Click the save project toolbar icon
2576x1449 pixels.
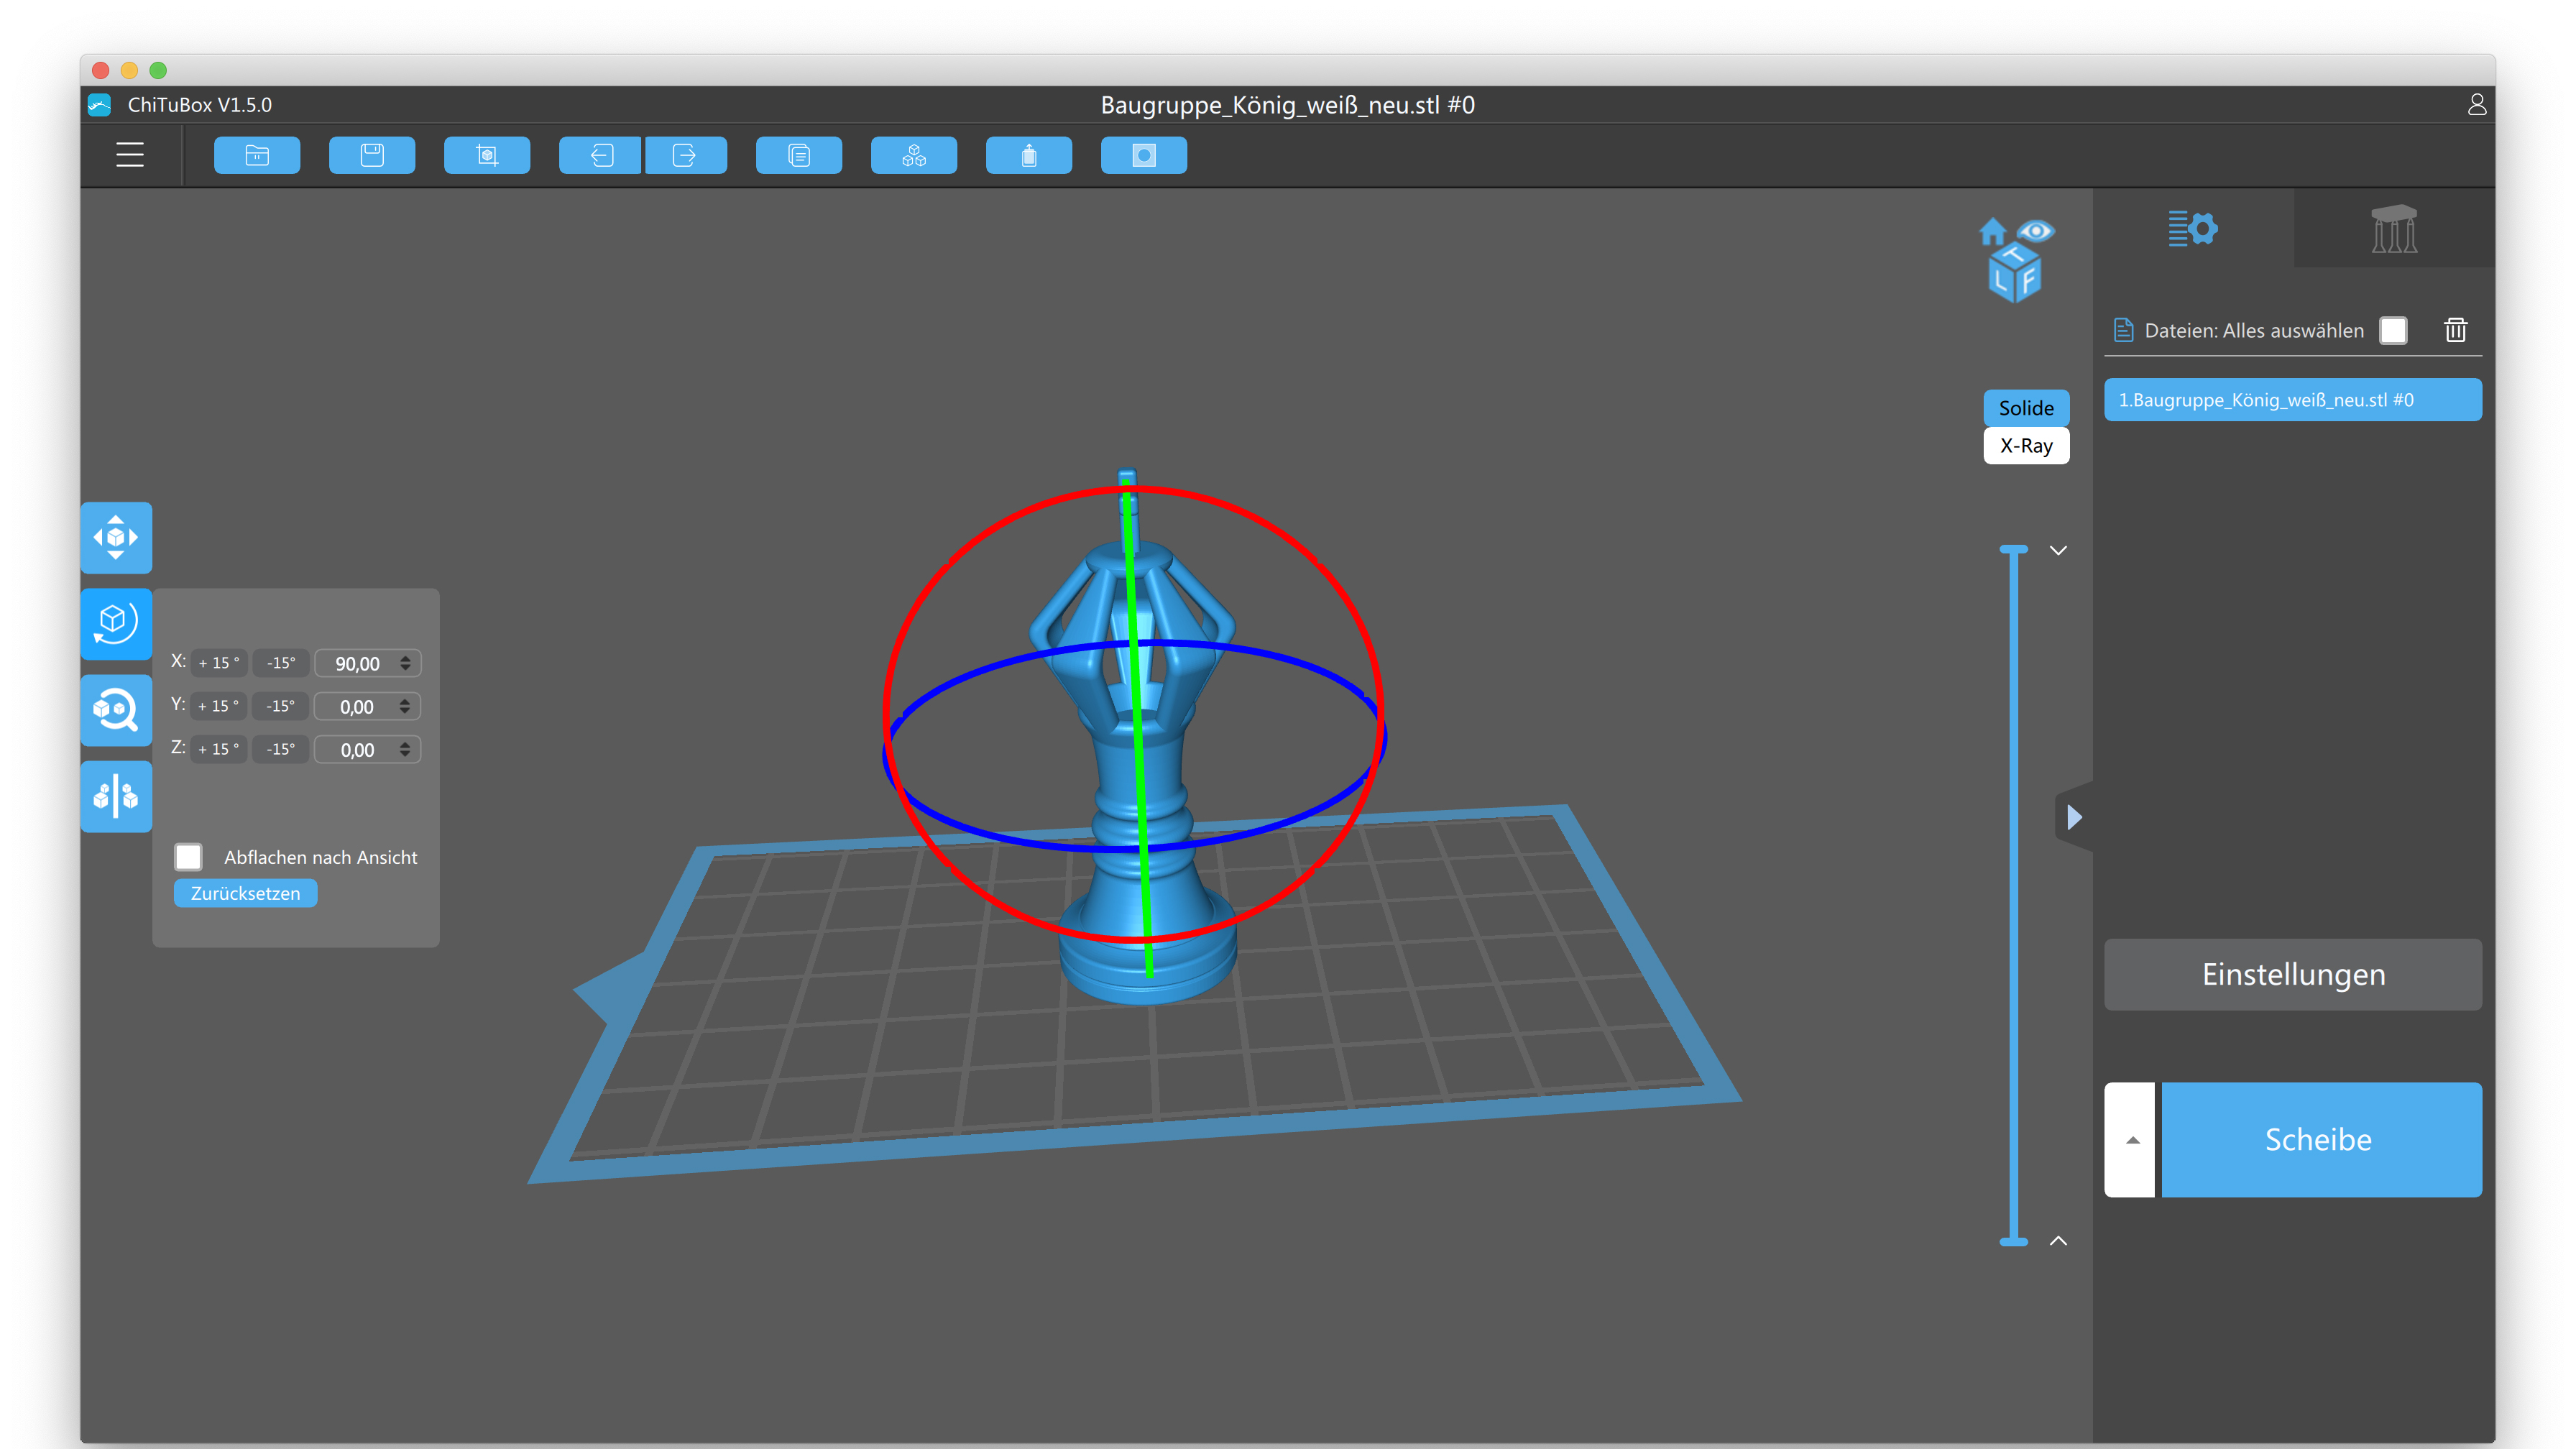tap(372, 155)
